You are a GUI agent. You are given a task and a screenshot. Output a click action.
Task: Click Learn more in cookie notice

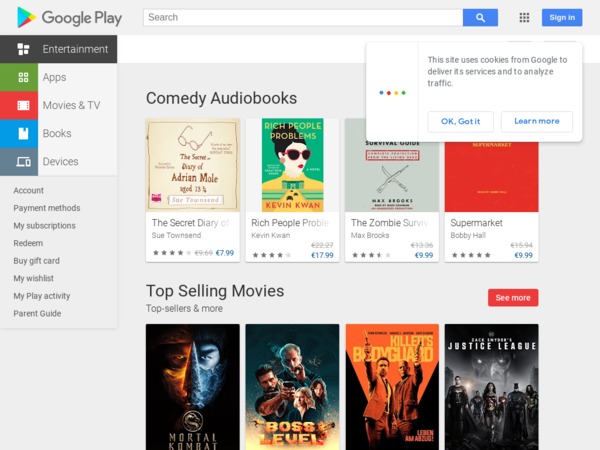pyautogui.click(x=536, y=121)
